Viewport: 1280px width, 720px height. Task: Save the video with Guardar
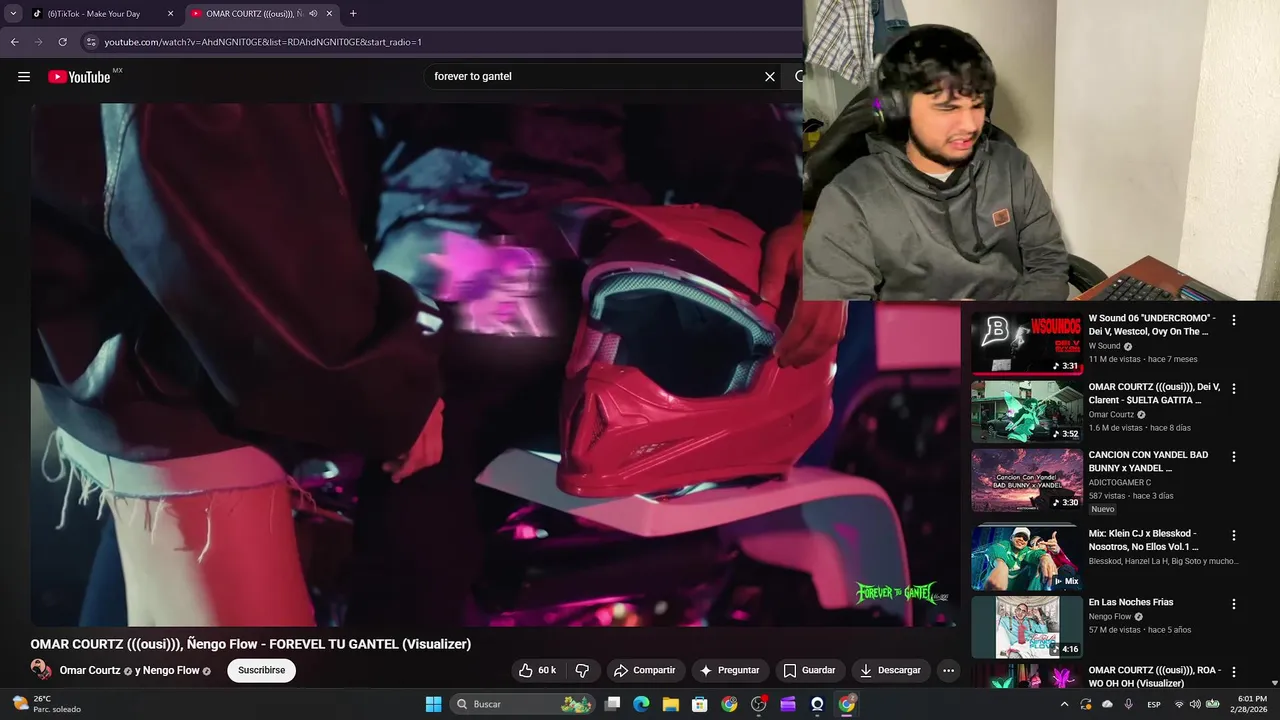[809, 670]
